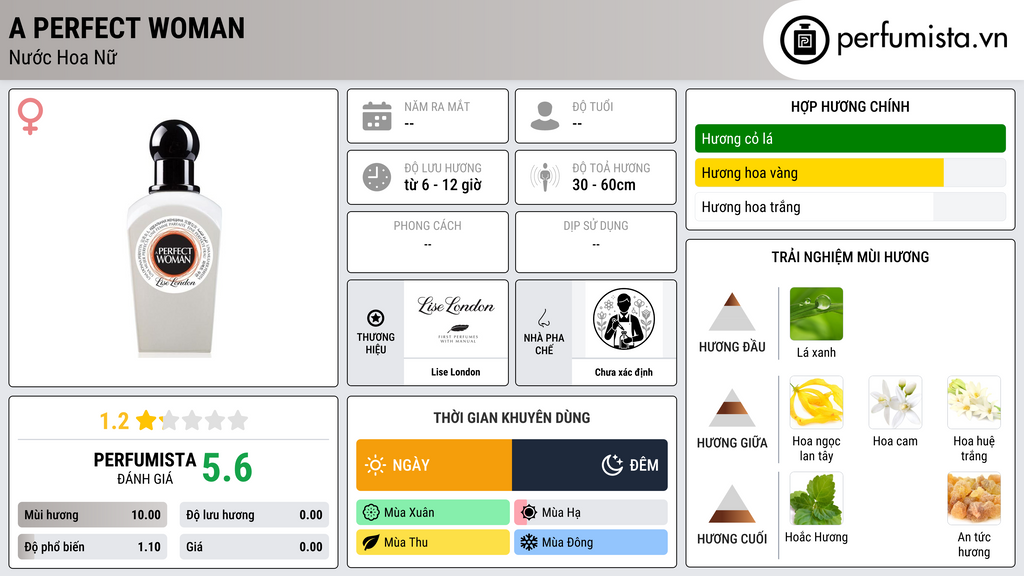Click the clock icon for Độ lưu hương
Viewport: 1024px width, 576px height.
(x=377, y=177)
